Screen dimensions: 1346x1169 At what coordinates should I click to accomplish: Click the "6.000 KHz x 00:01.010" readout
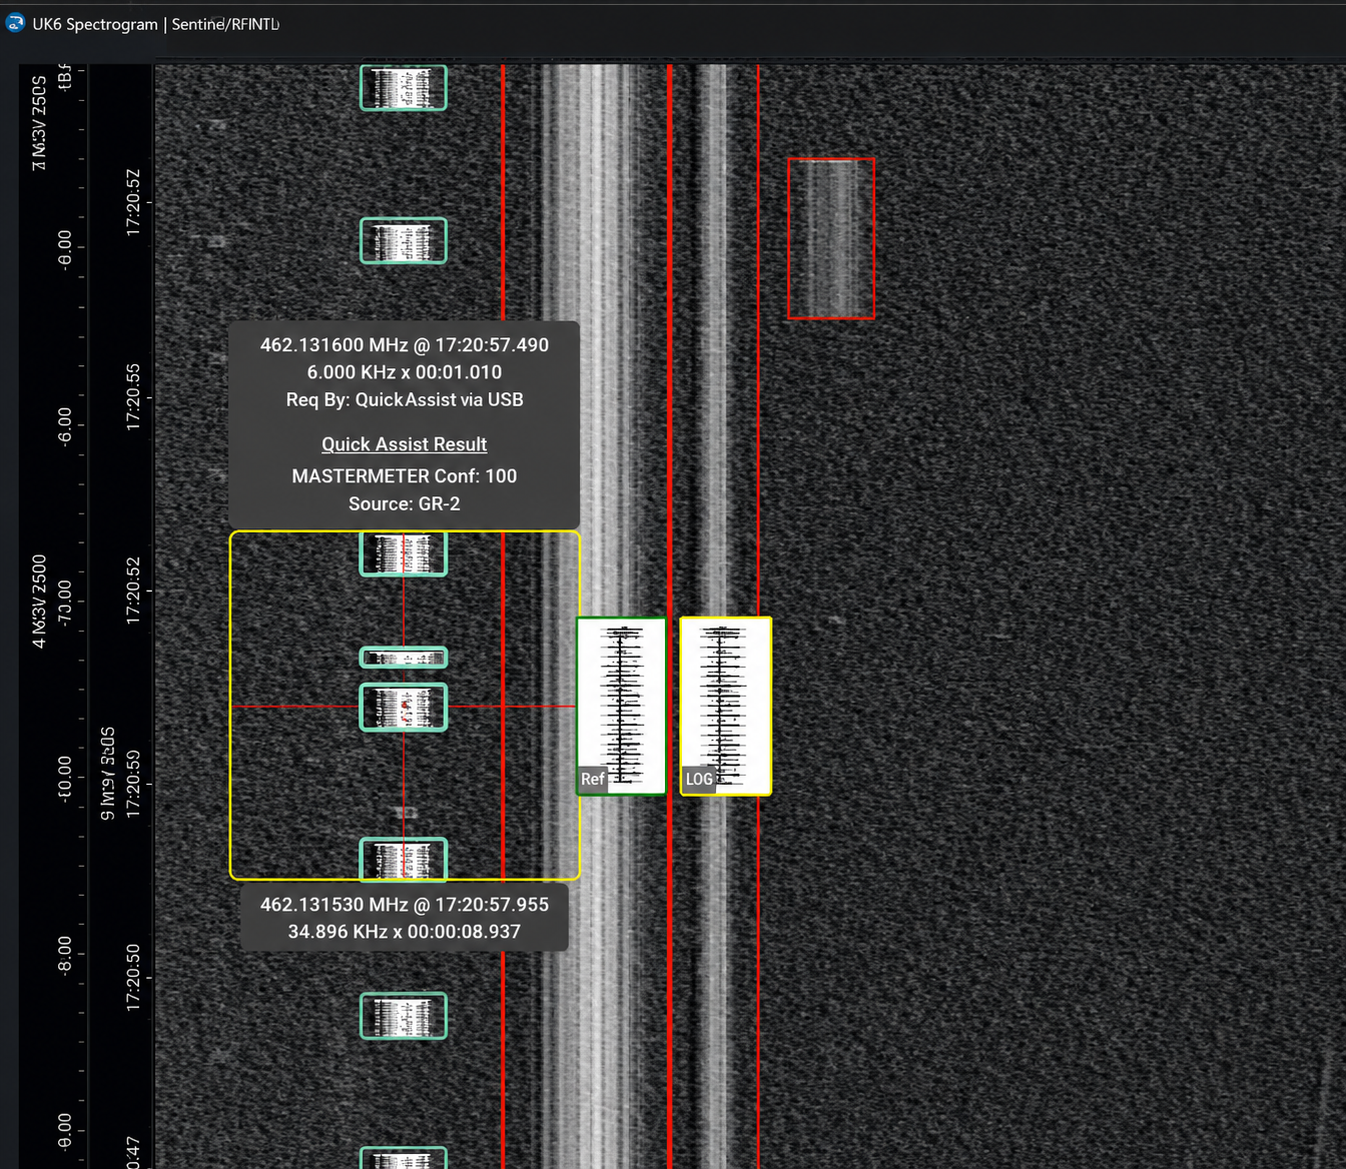404,372
